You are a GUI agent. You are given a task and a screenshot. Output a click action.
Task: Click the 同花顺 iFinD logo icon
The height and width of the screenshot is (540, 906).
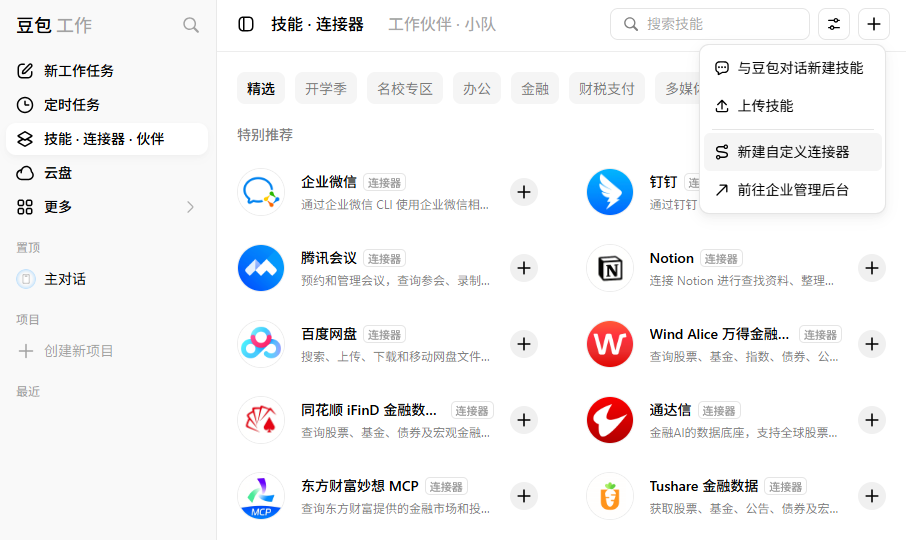point(261,420)
